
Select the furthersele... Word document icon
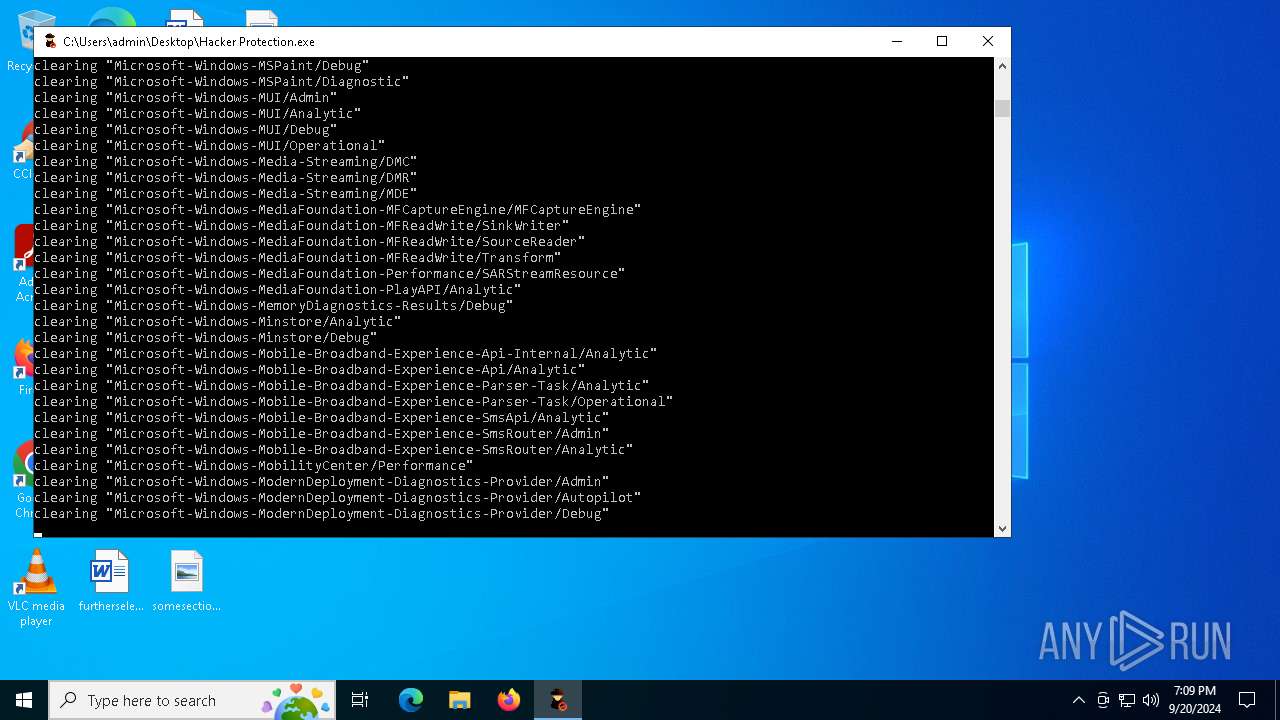coord(110,581)
